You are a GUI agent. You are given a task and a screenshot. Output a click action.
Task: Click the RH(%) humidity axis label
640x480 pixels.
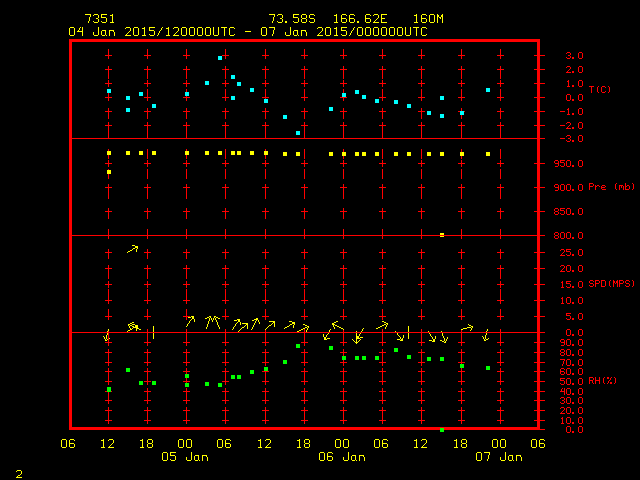click(x=602, y=381)
